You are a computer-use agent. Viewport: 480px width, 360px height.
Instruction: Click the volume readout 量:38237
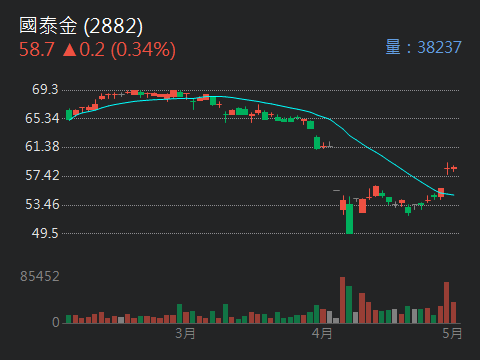(423, 47)
